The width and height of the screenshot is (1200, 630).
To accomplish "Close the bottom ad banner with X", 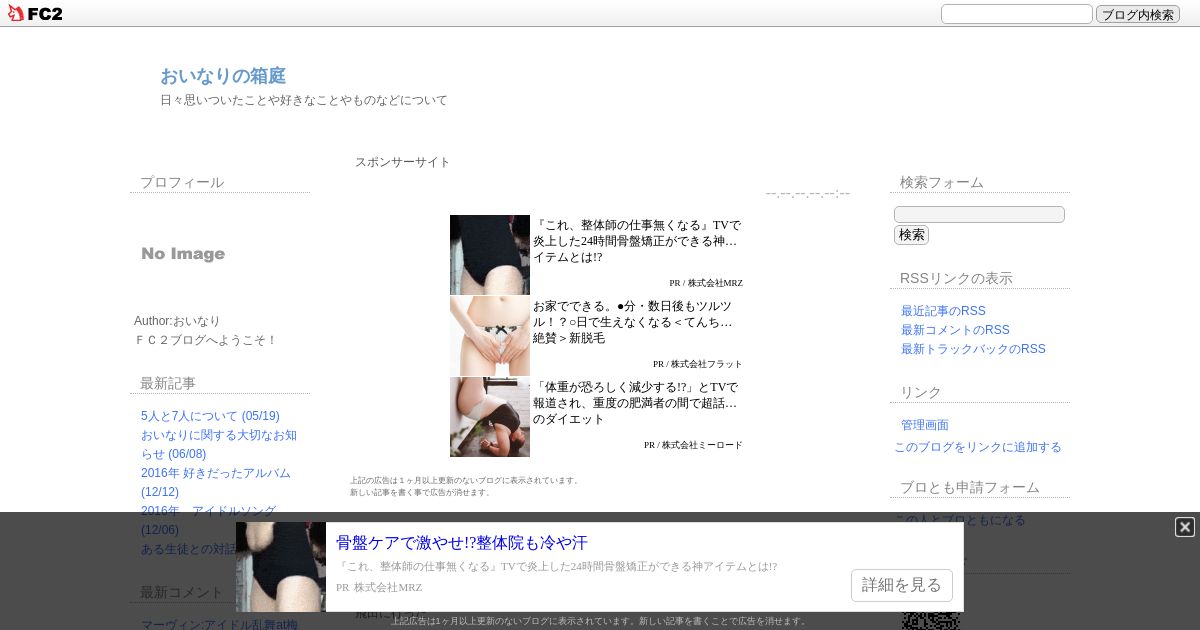I will click(x=1185, y=527).
